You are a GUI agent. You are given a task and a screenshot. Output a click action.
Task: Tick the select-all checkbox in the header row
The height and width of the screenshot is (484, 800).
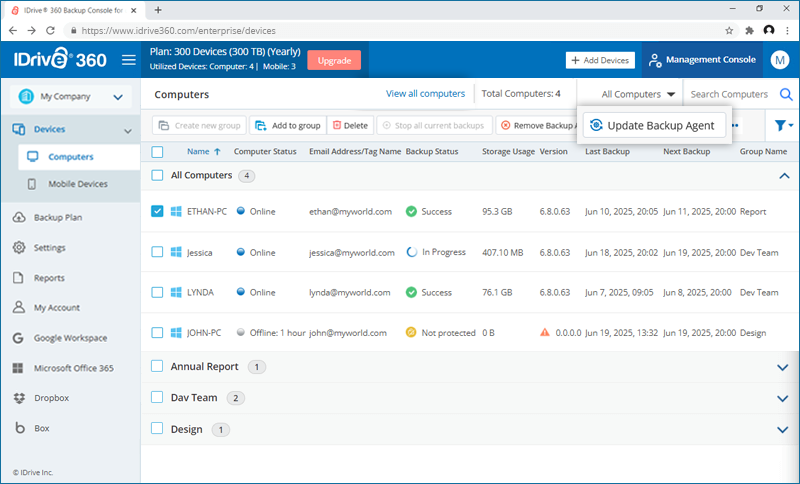click(157, 152)
